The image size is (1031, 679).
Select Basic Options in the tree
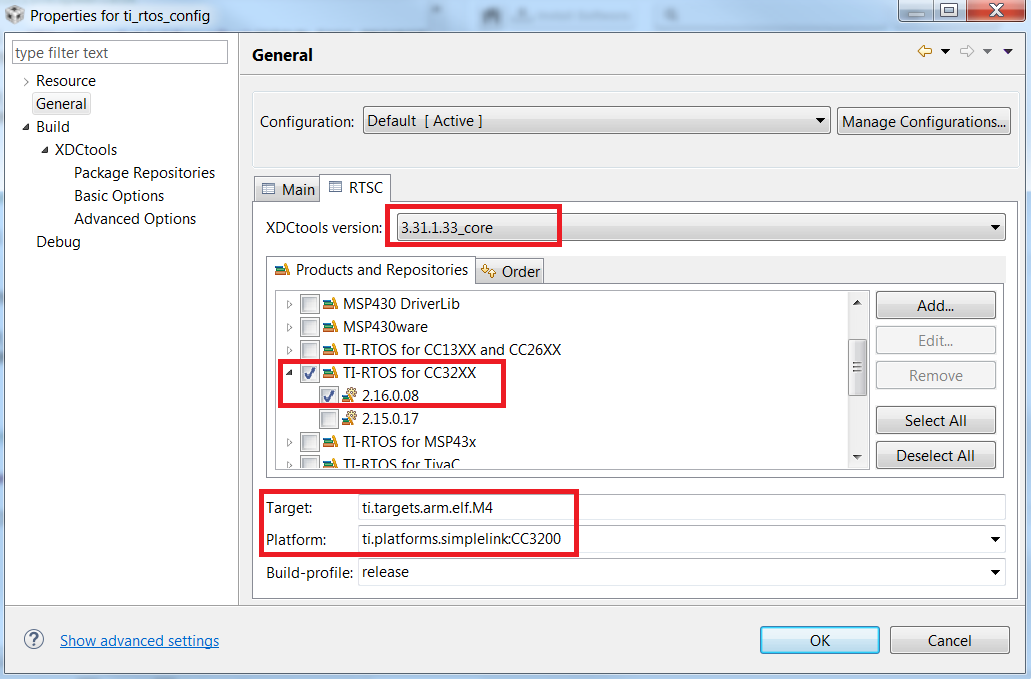[x=119, y=196]
